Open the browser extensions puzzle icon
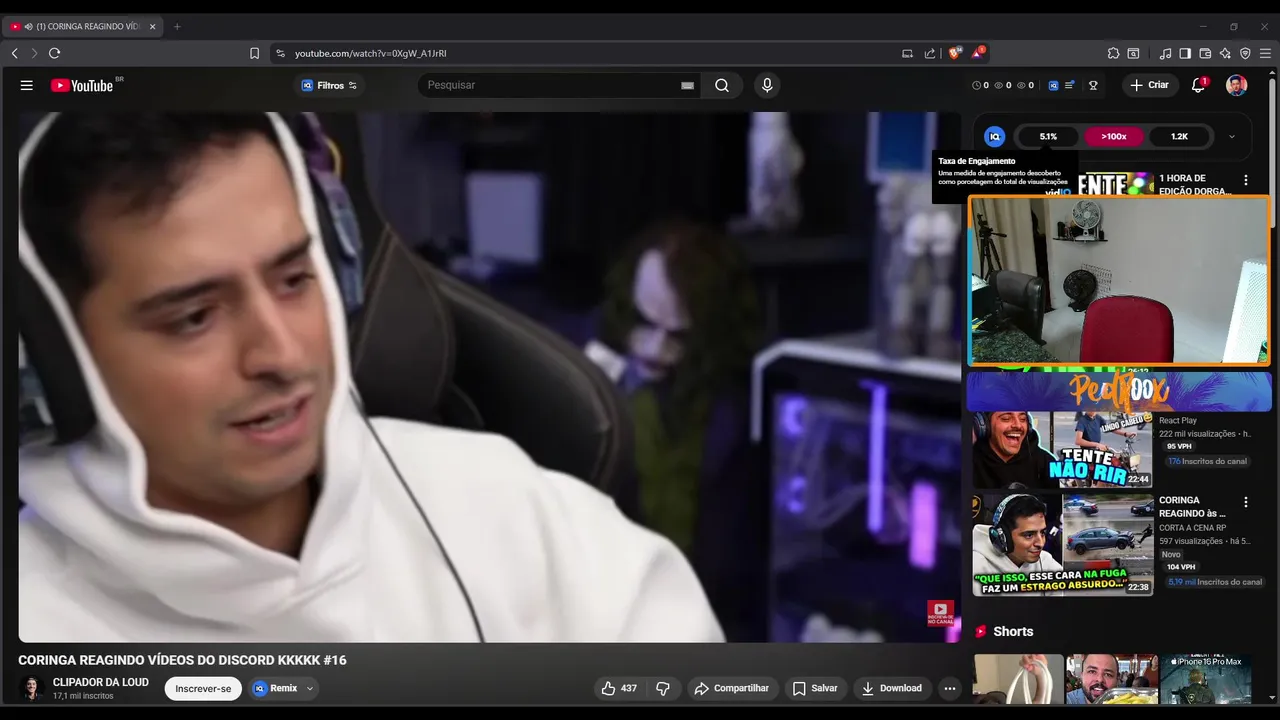 (1113, 53)
